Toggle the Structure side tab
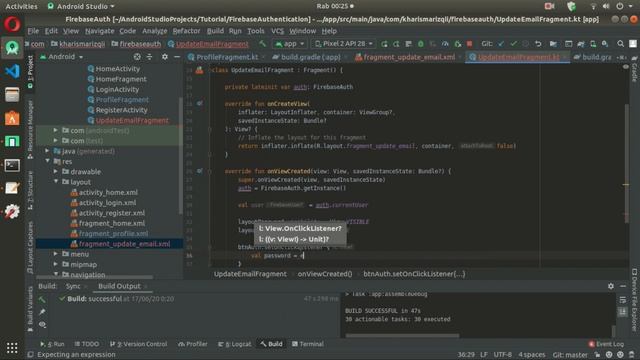Viewport: 640px width, 360px height. coord(30,190)
